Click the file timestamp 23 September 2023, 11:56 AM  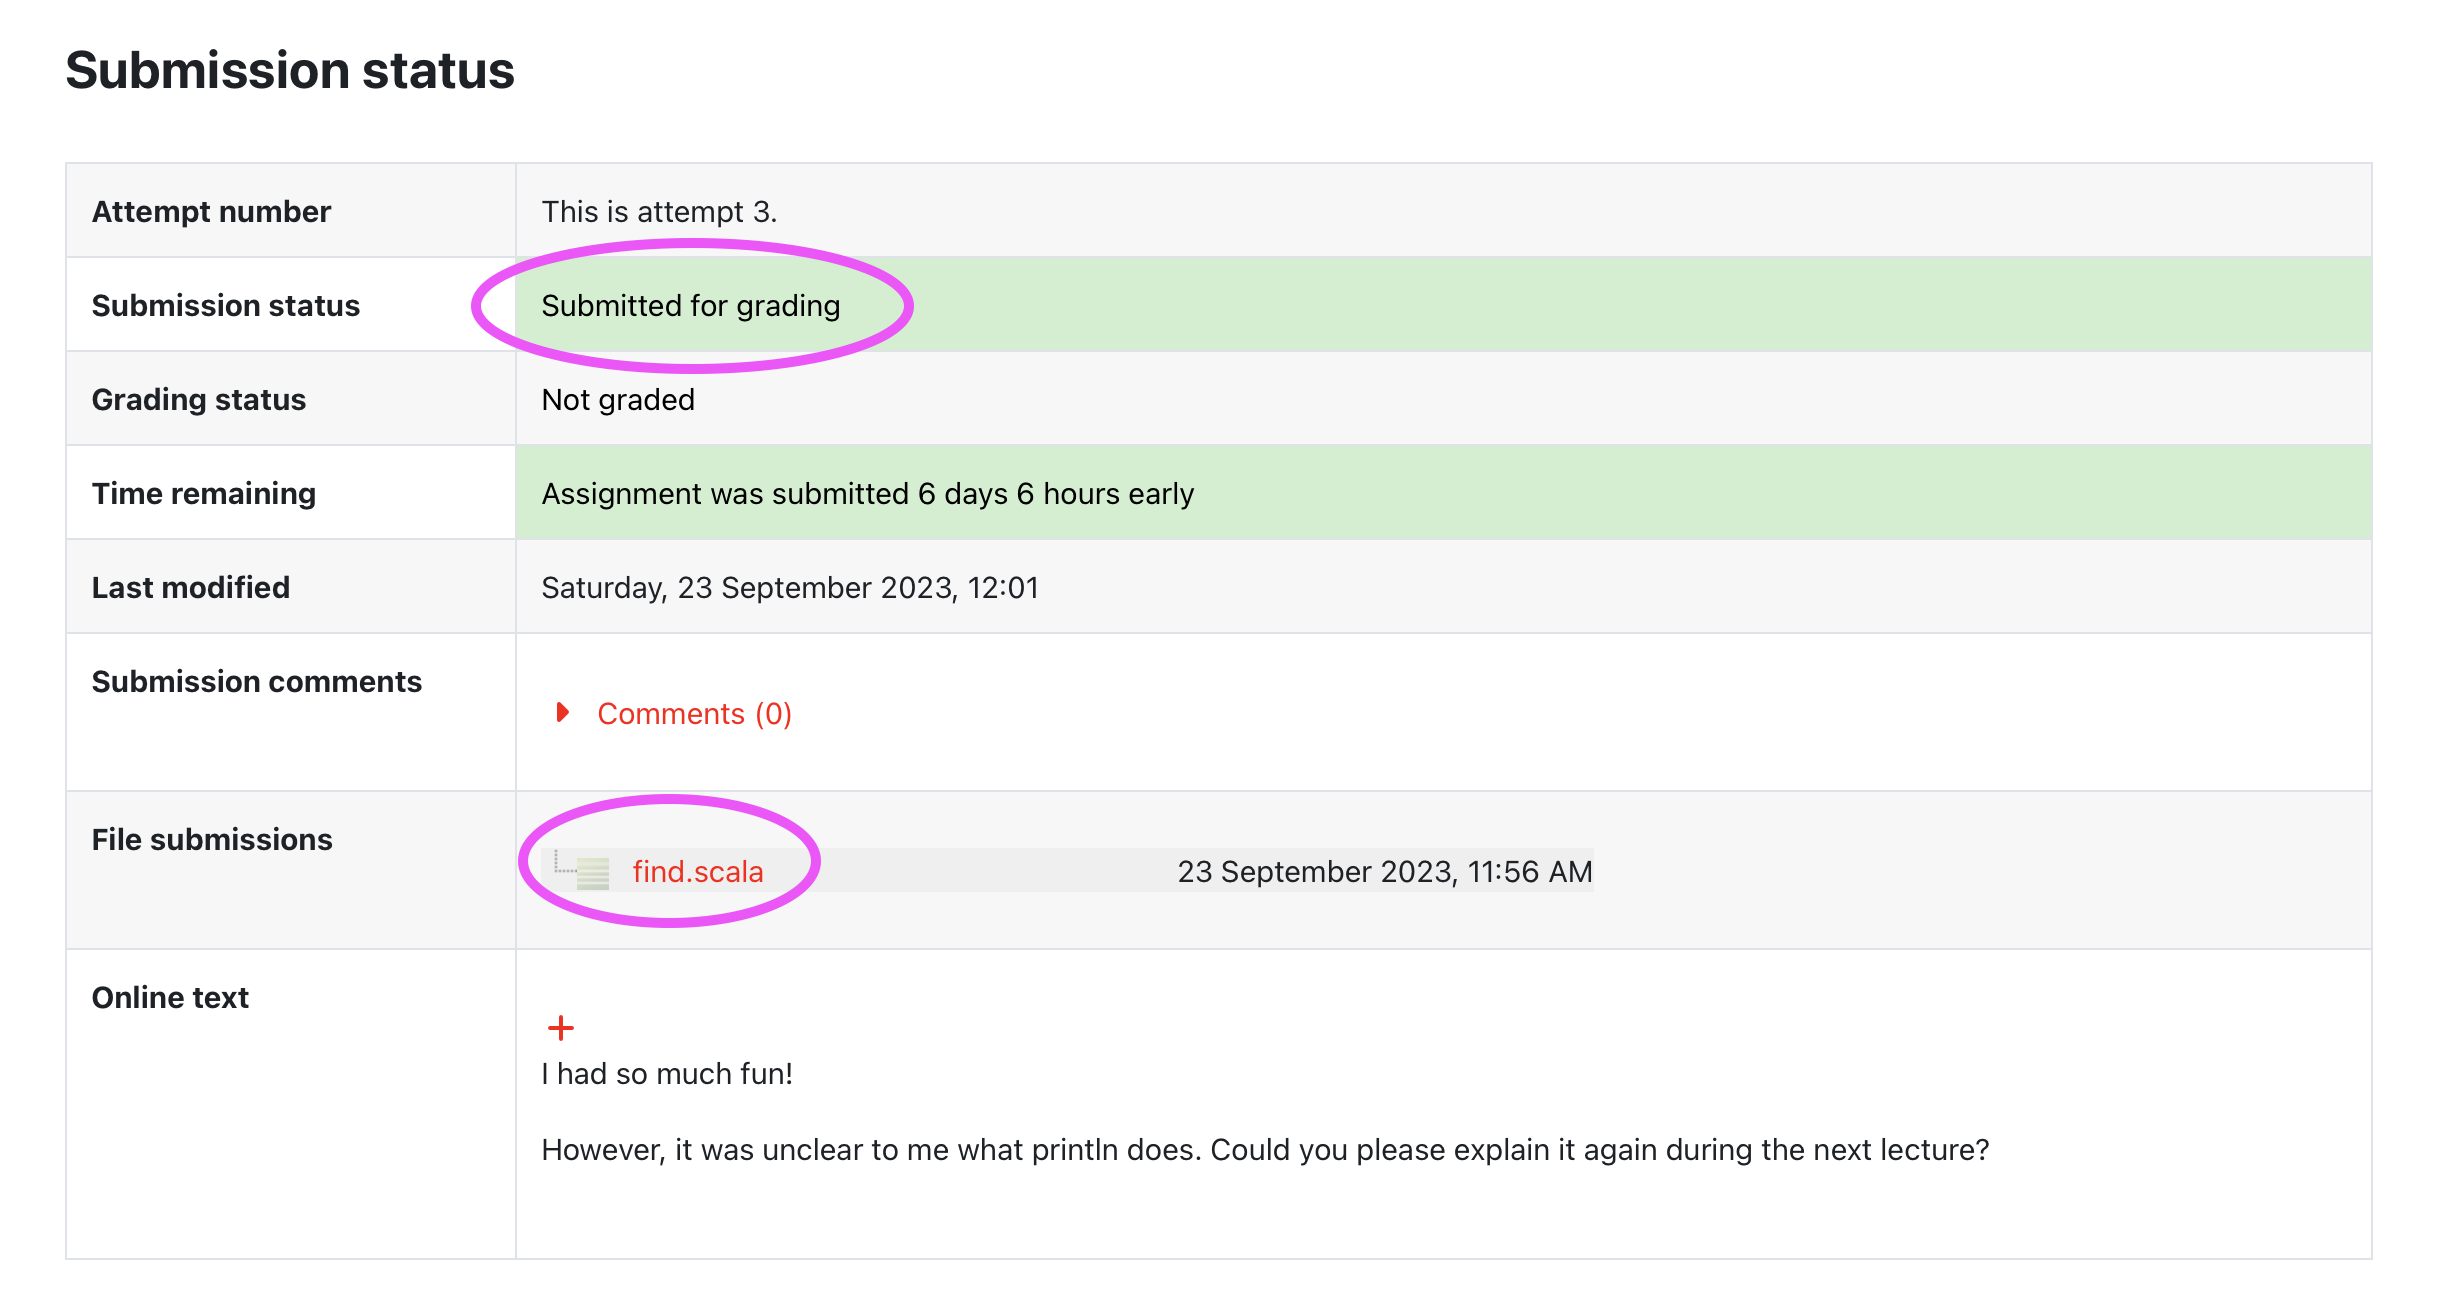1384,872
